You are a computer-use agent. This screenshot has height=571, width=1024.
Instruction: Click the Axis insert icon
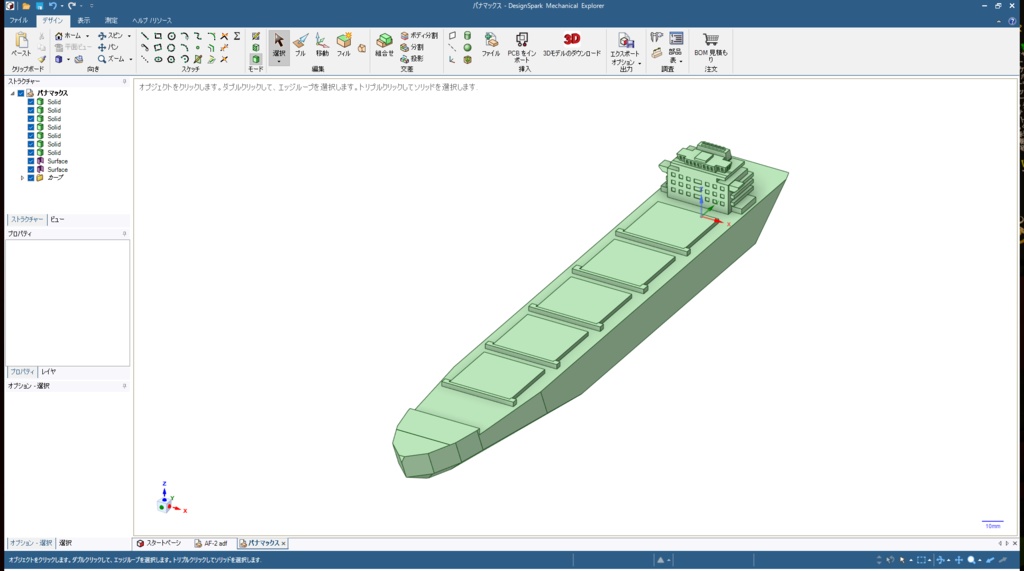click(x=452, y=48)
